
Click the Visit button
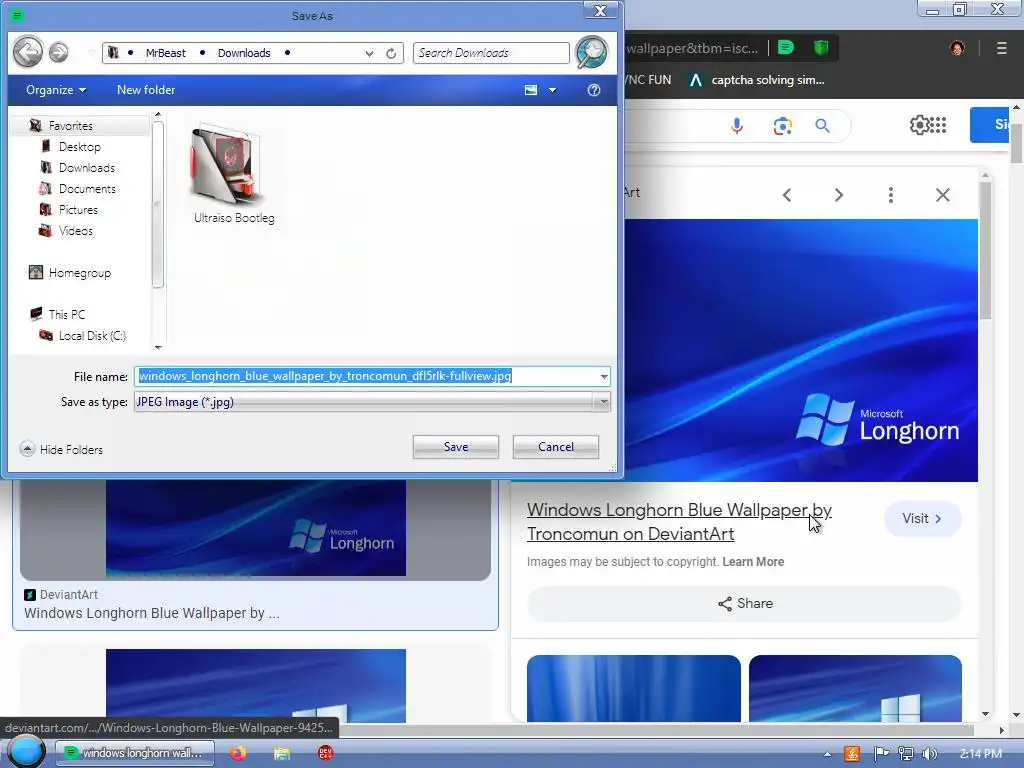click(922, 519)
